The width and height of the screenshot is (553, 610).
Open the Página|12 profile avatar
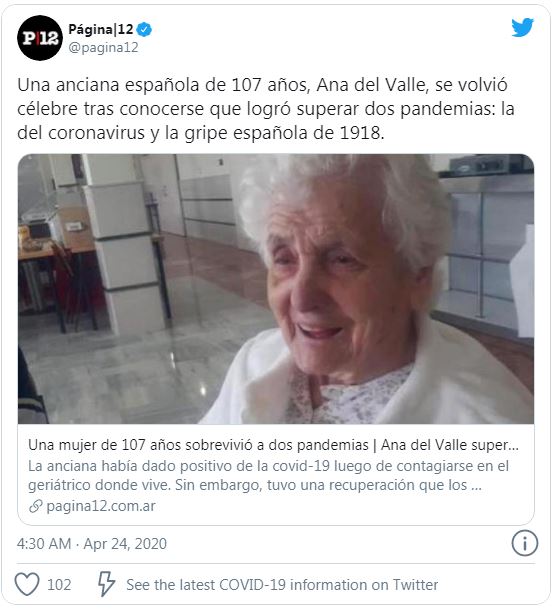[x=40, y=38]
